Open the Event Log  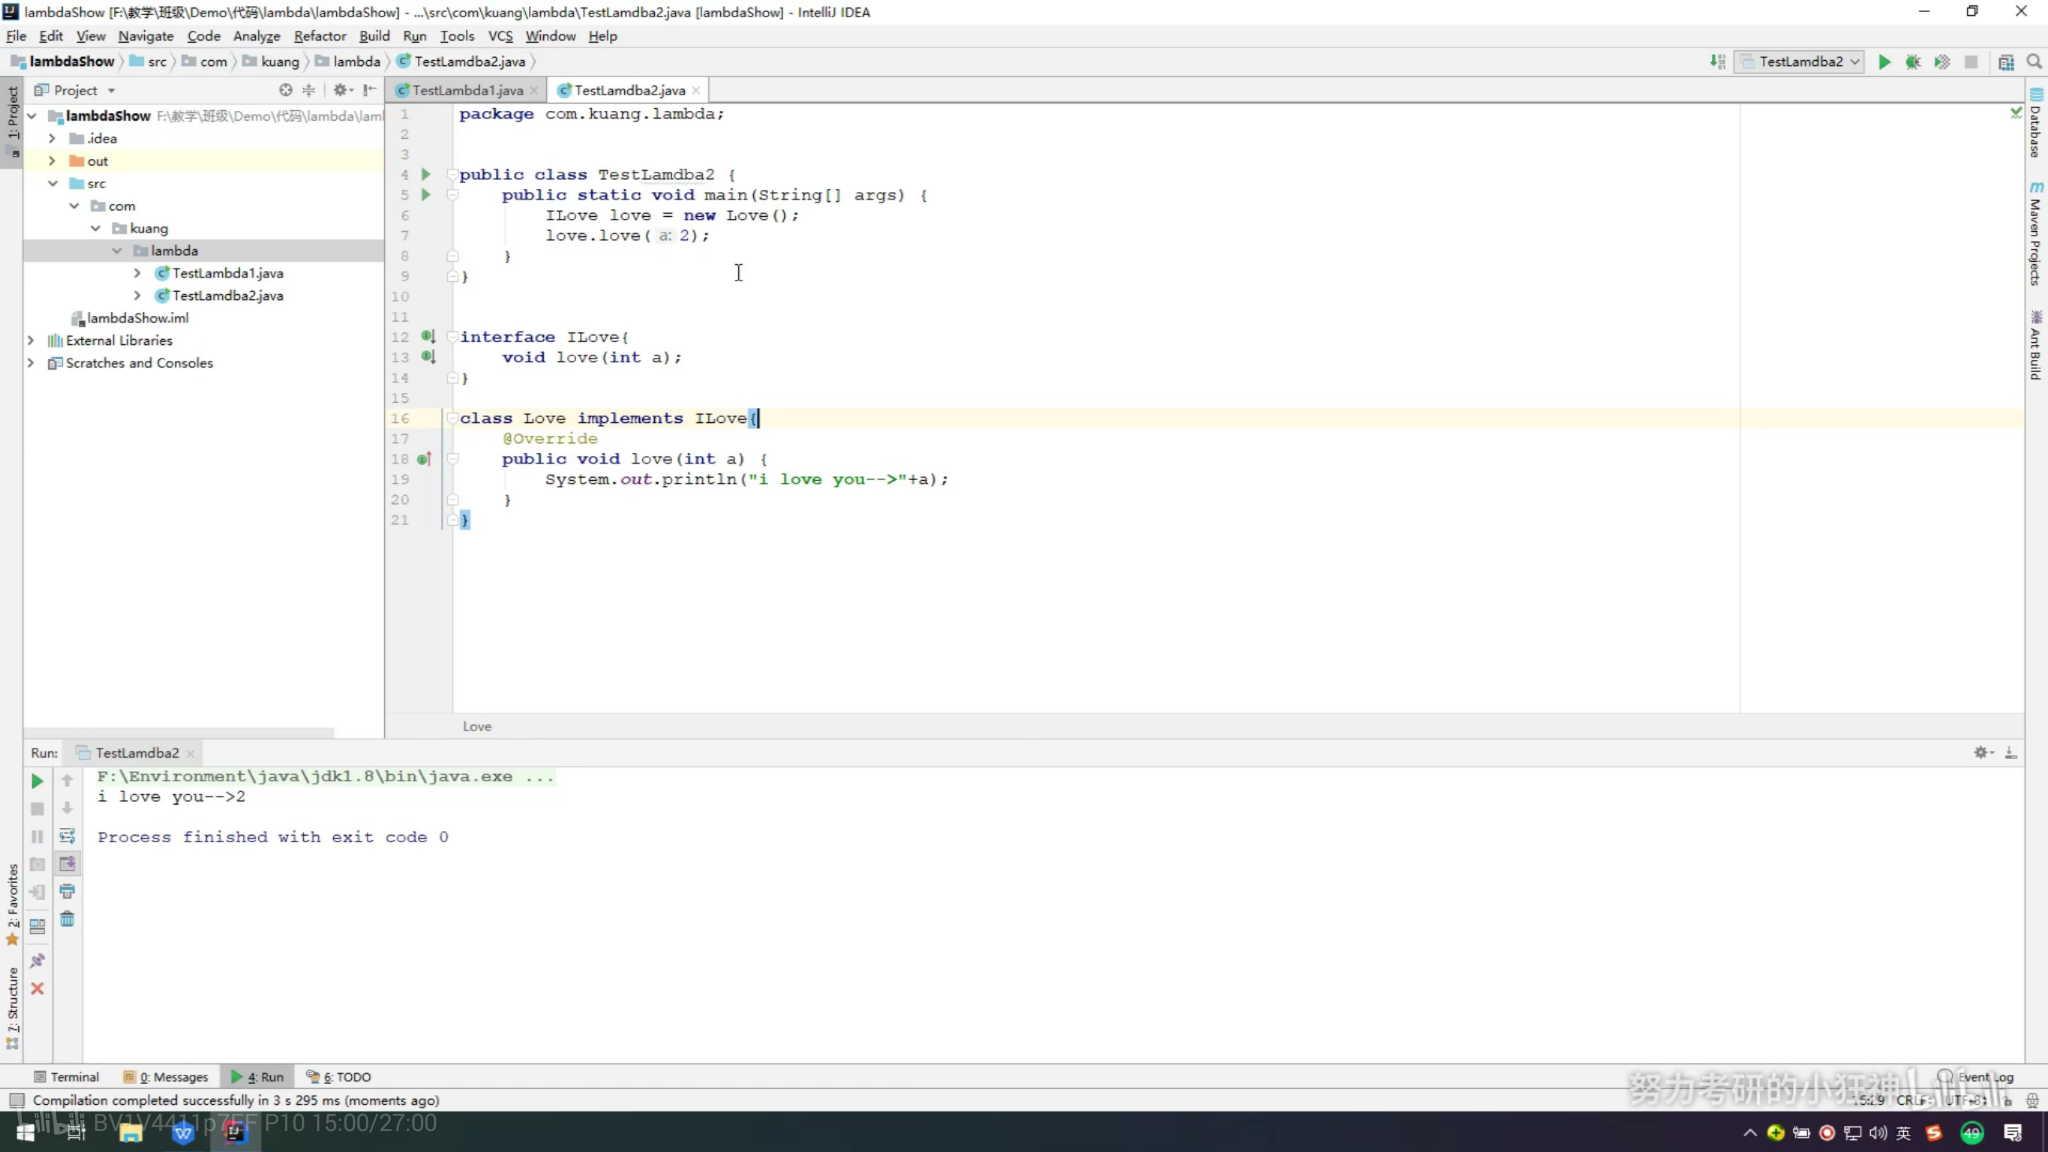(x=1976, y=1077)
